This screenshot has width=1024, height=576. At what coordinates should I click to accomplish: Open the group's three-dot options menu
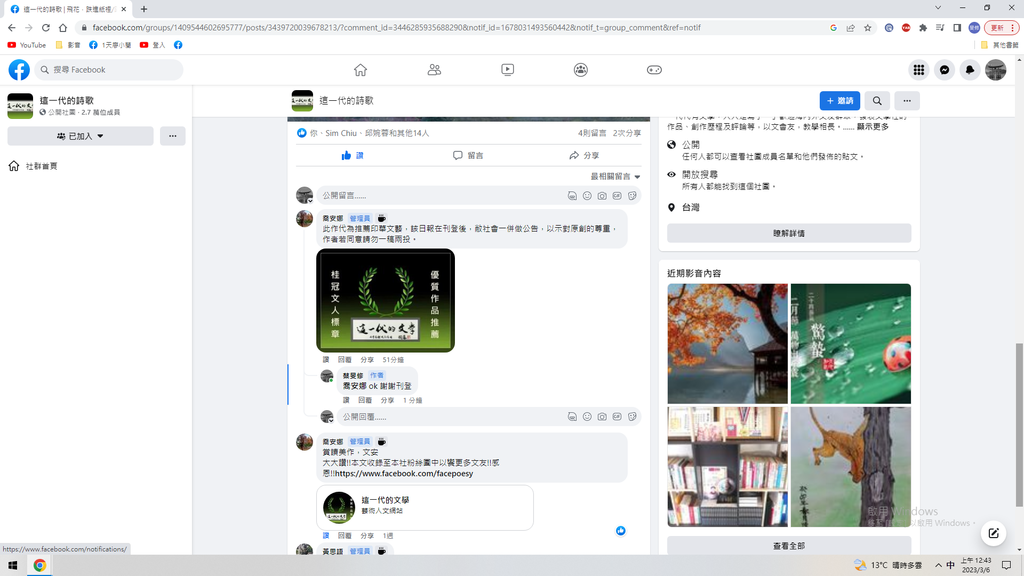(x=907, y=101)
